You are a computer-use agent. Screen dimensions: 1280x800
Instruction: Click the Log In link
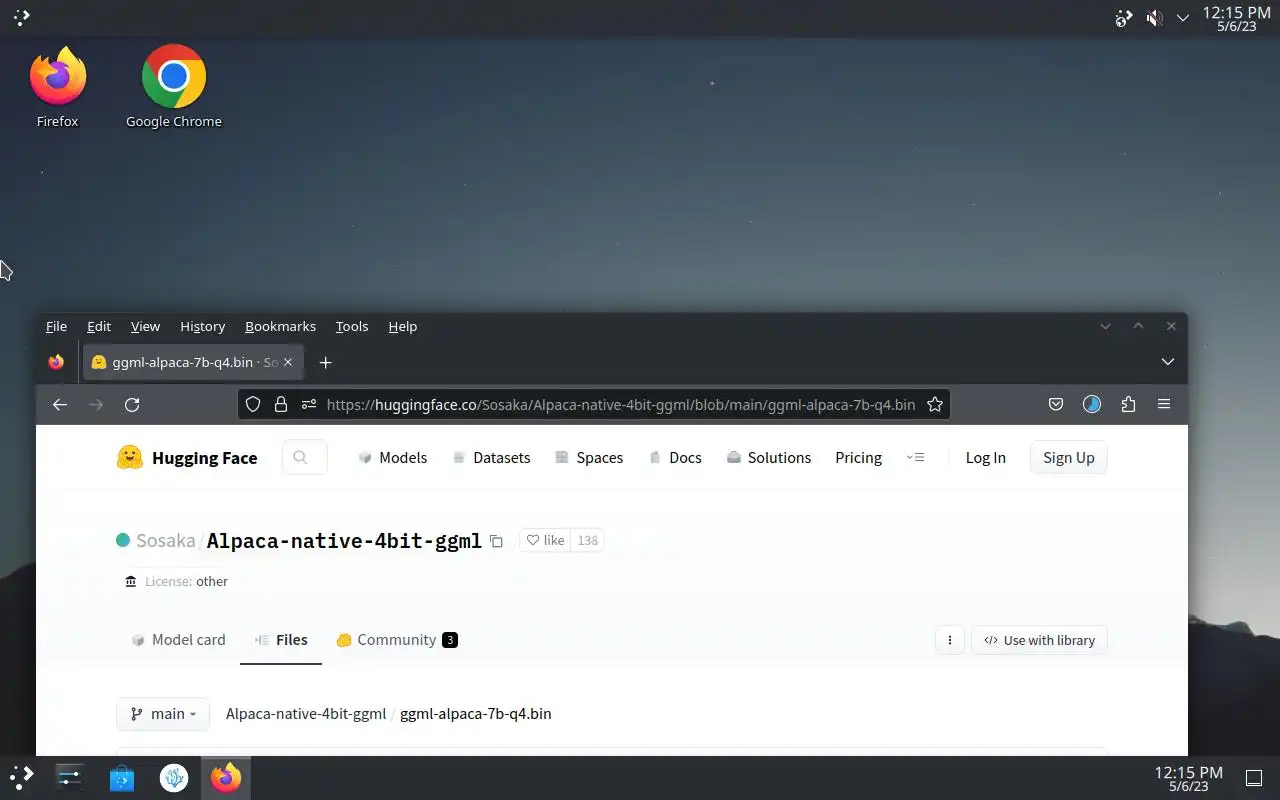(986, 458)
